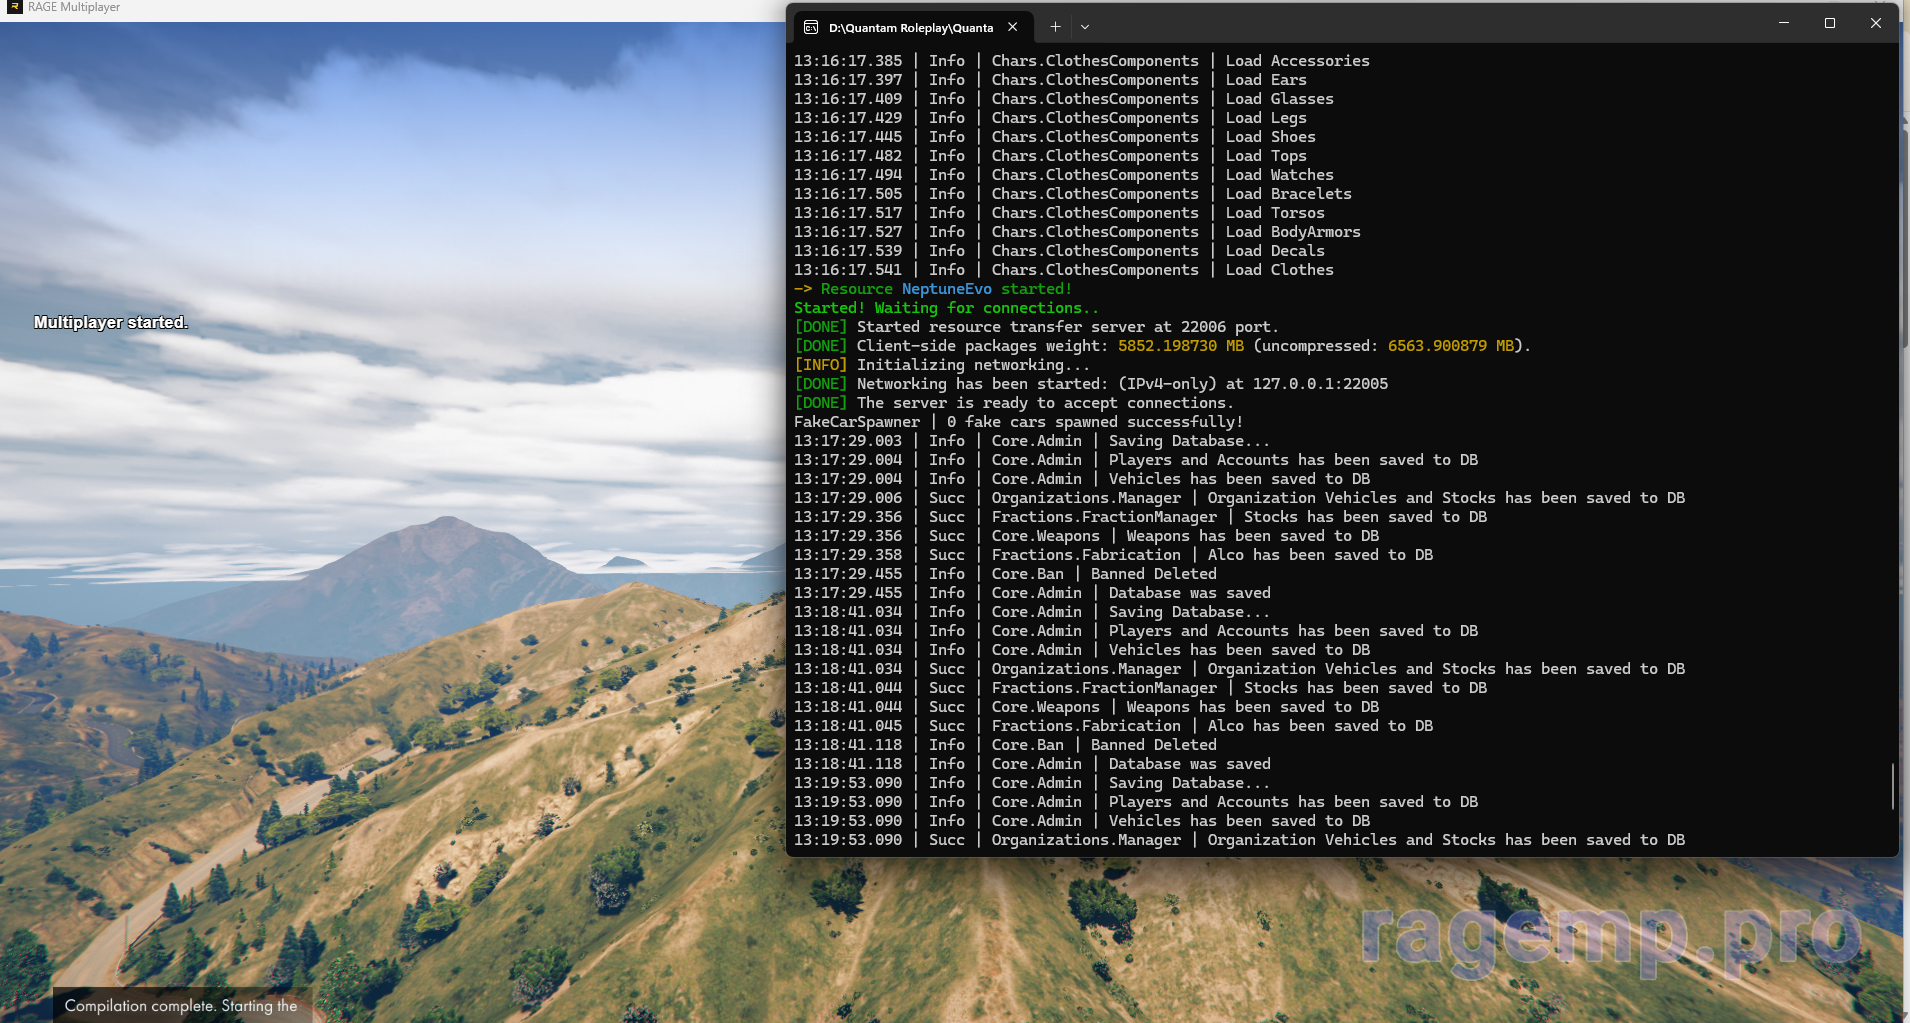Expand the terminal profiles dropdown chevron
The height and width of the screenshot is (1023, 1910).
tap(1085, 27)
